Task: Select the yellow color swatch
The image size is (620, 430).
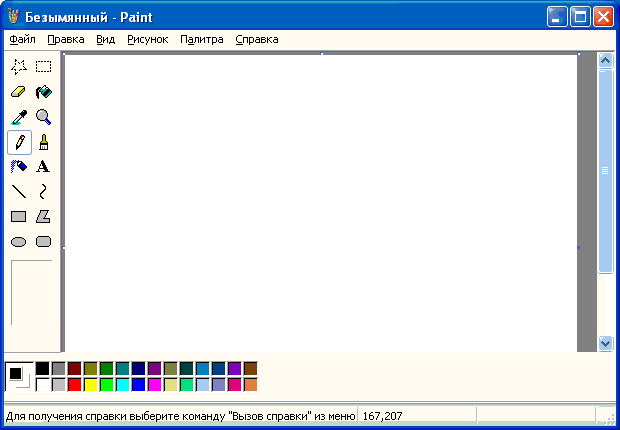Action: point(91,385)
